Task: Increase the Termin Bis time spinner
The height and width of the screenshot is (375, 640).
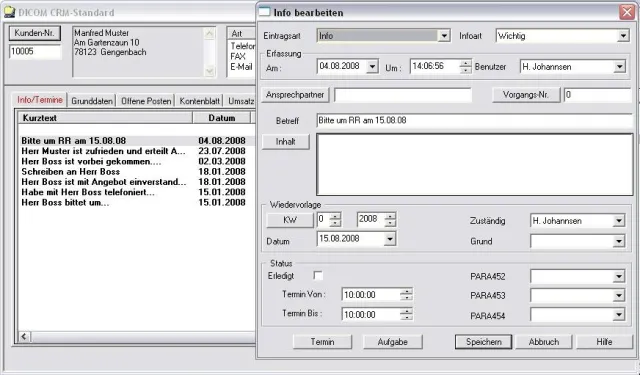Action: (x=407, y=311)
